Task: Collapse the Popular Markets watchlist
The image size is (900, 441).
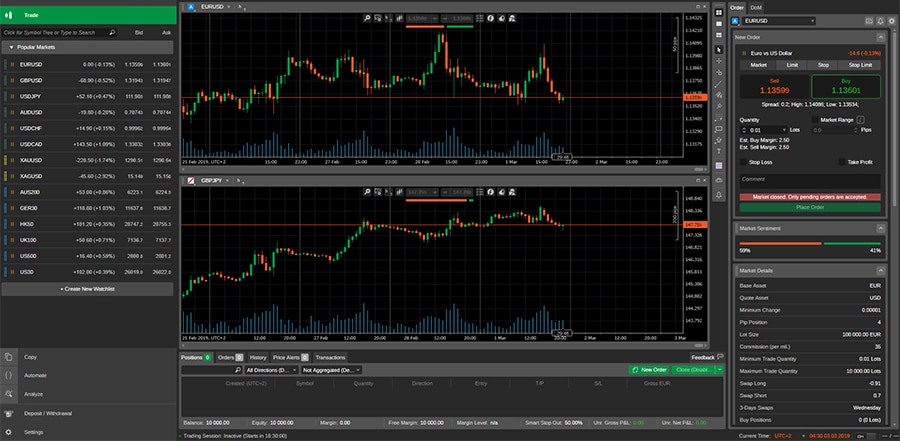Action: 11,47
